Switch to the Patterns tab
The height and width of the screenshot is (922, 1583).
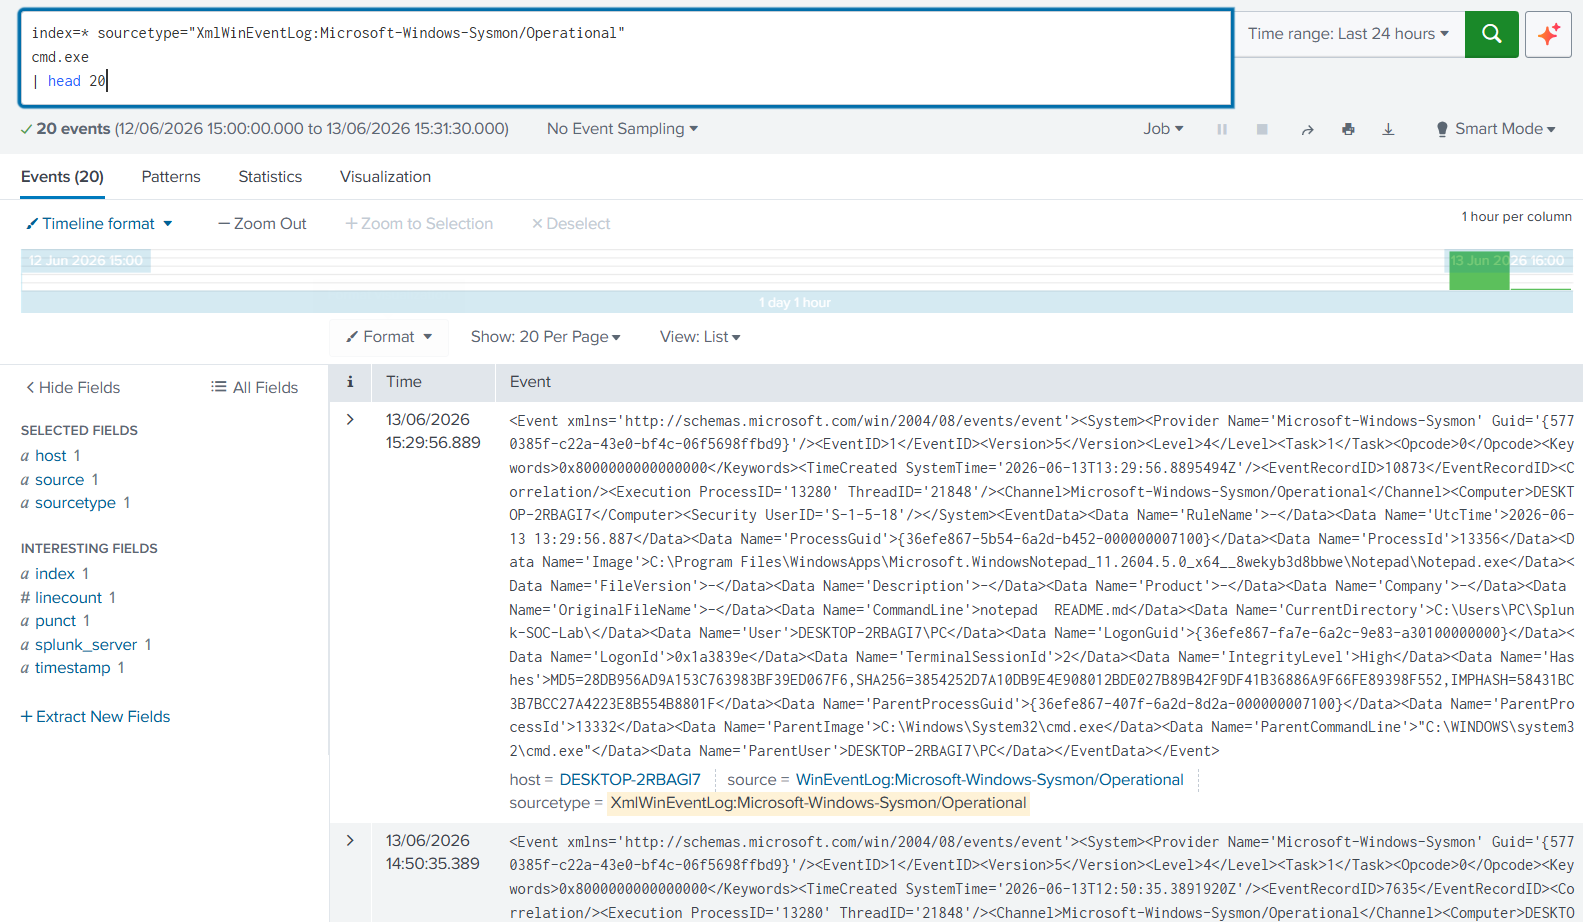click(171, 177)
